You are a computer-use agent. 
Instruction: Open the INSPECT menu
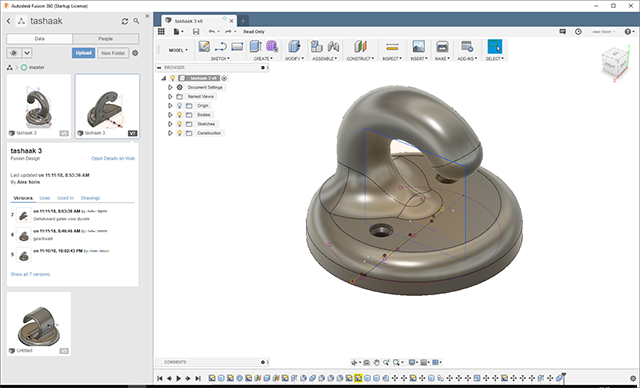tap(392, 59)
